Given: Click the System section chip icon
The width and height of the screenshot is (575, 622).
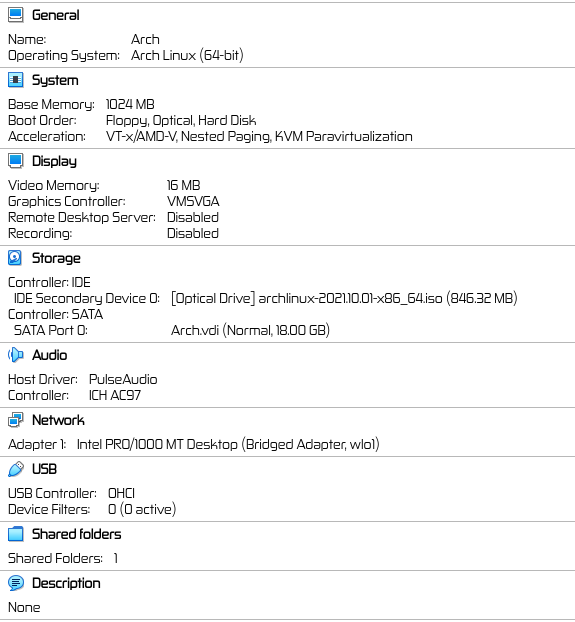Looking at the screenshot, I should coord(16,80).
